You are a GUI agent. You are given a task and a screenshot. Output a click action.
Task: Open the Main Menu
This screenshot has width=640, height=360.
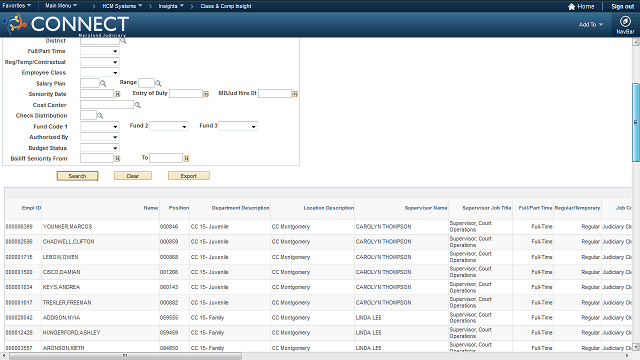[x=61, y=6]
